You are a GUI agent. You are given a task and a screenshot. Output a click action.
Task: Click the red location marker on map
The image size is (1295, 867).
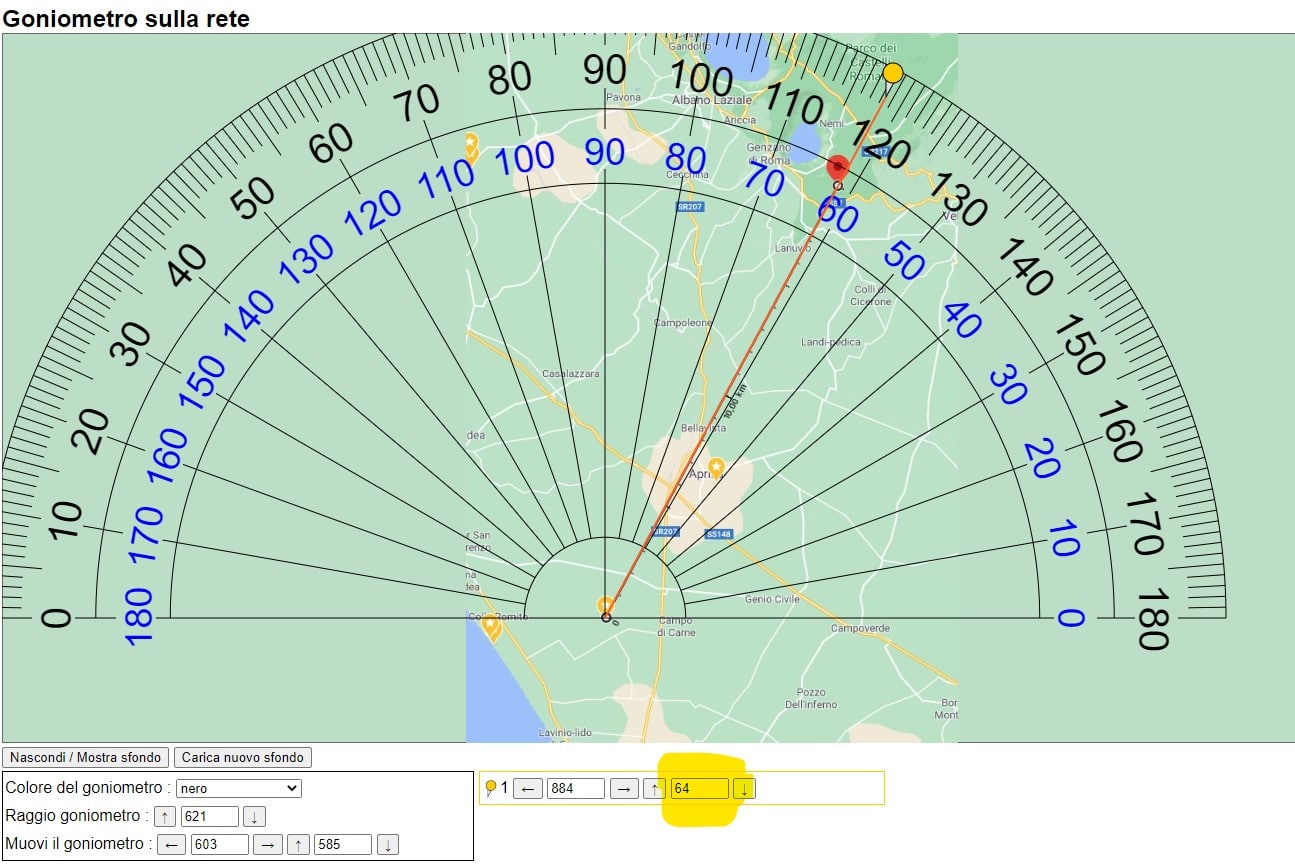[x=839, y=167]
